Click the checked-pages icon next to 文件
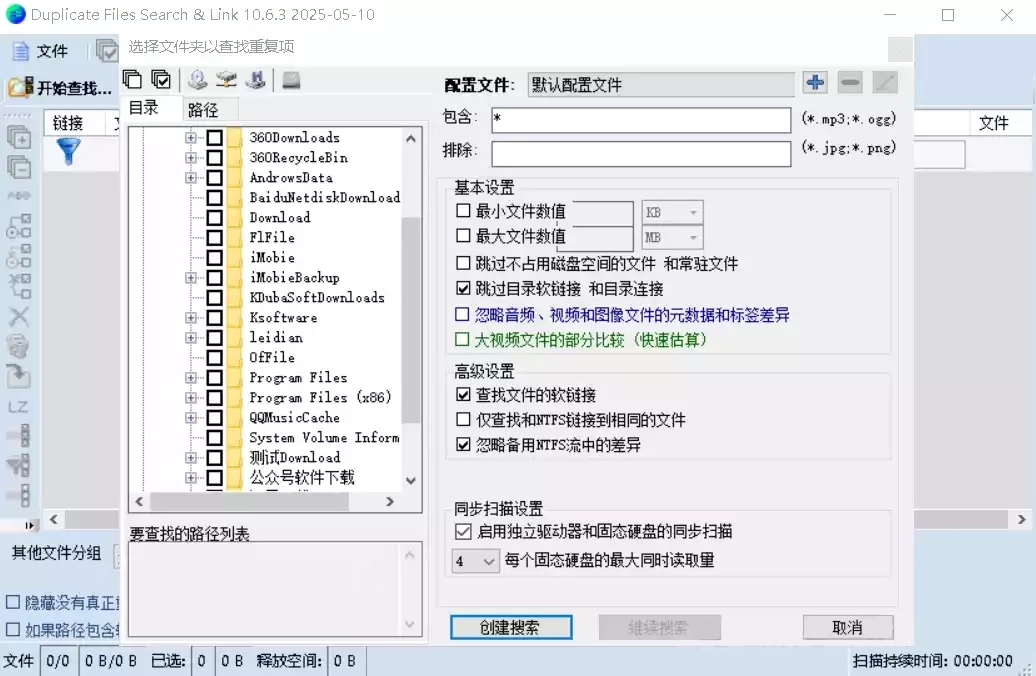Viewport: 1036px width, 676px height. (106, 50)
